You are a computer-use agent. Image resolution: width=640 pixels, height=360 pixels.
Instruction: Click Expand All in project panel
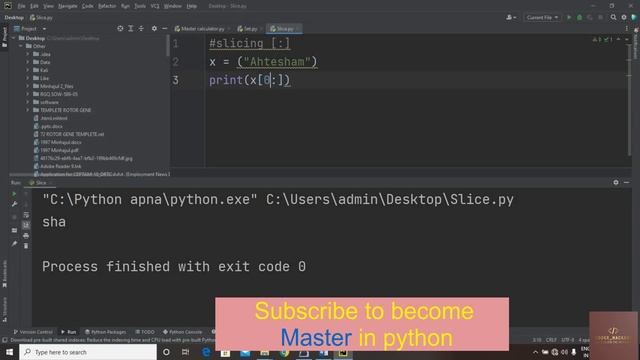[x=131, y=29]
